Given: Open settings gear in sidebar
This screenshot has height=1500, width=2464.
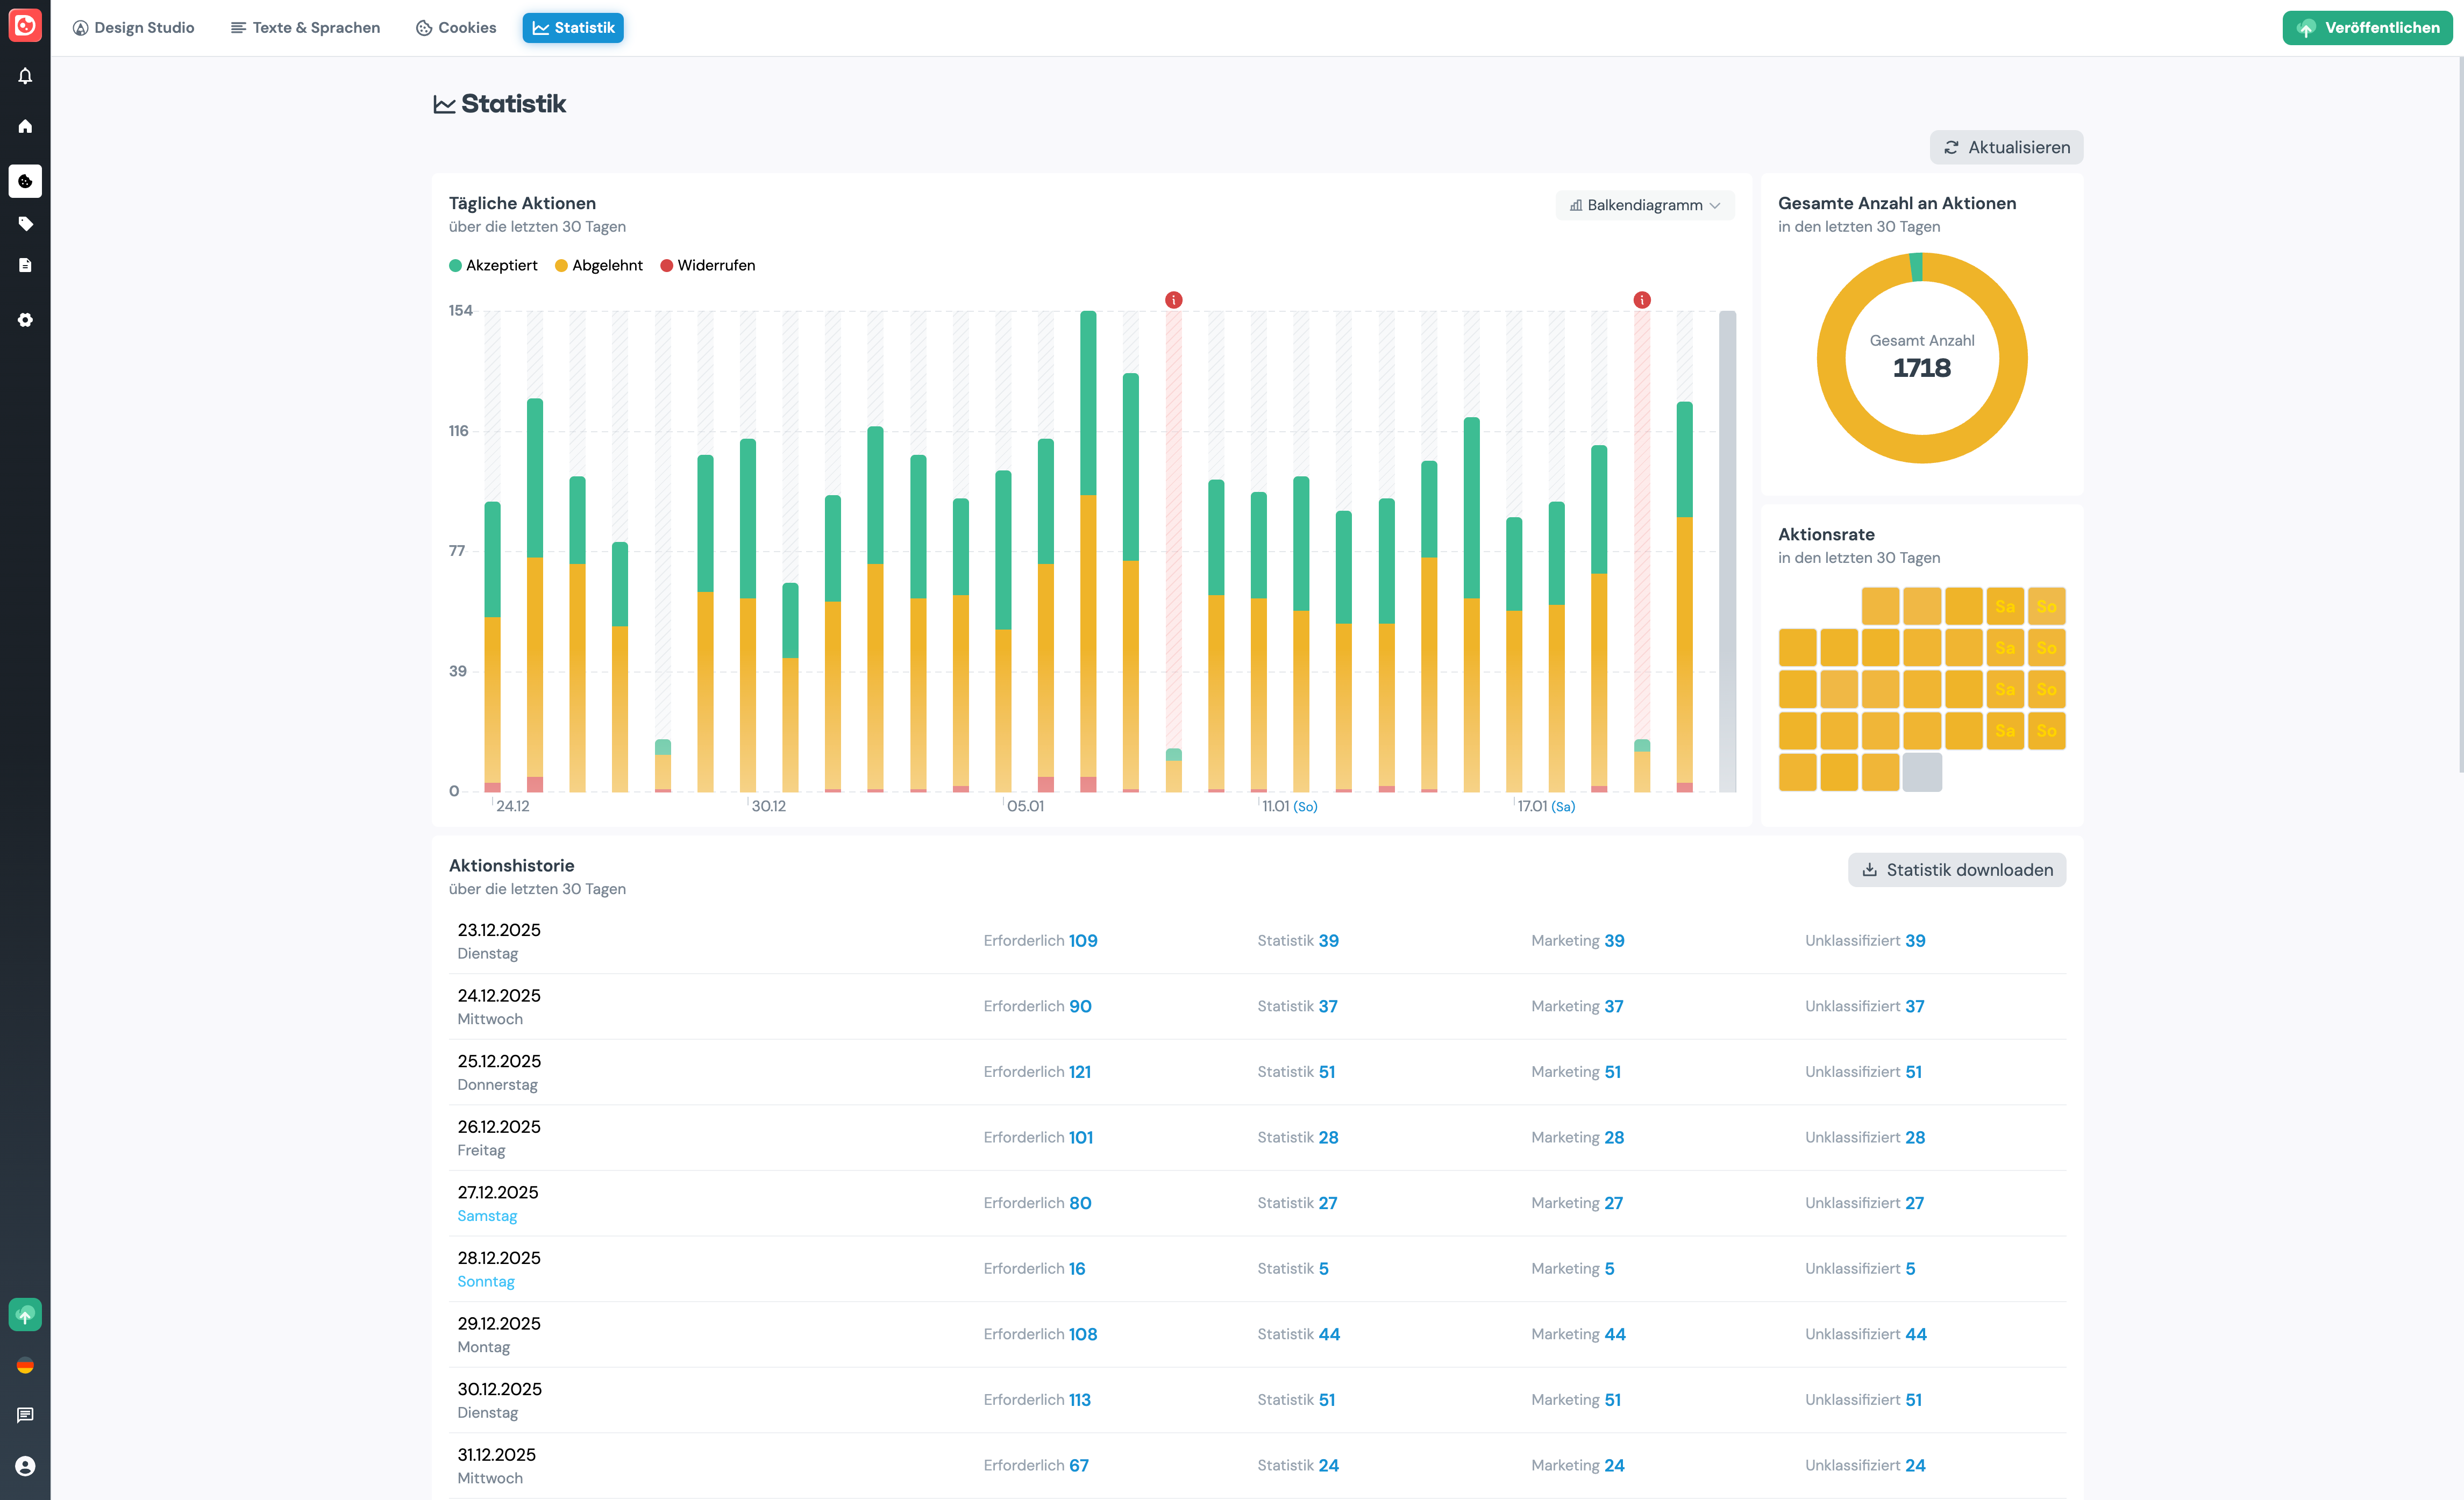Looking at the screenshot, I should (x=25, y=320).
